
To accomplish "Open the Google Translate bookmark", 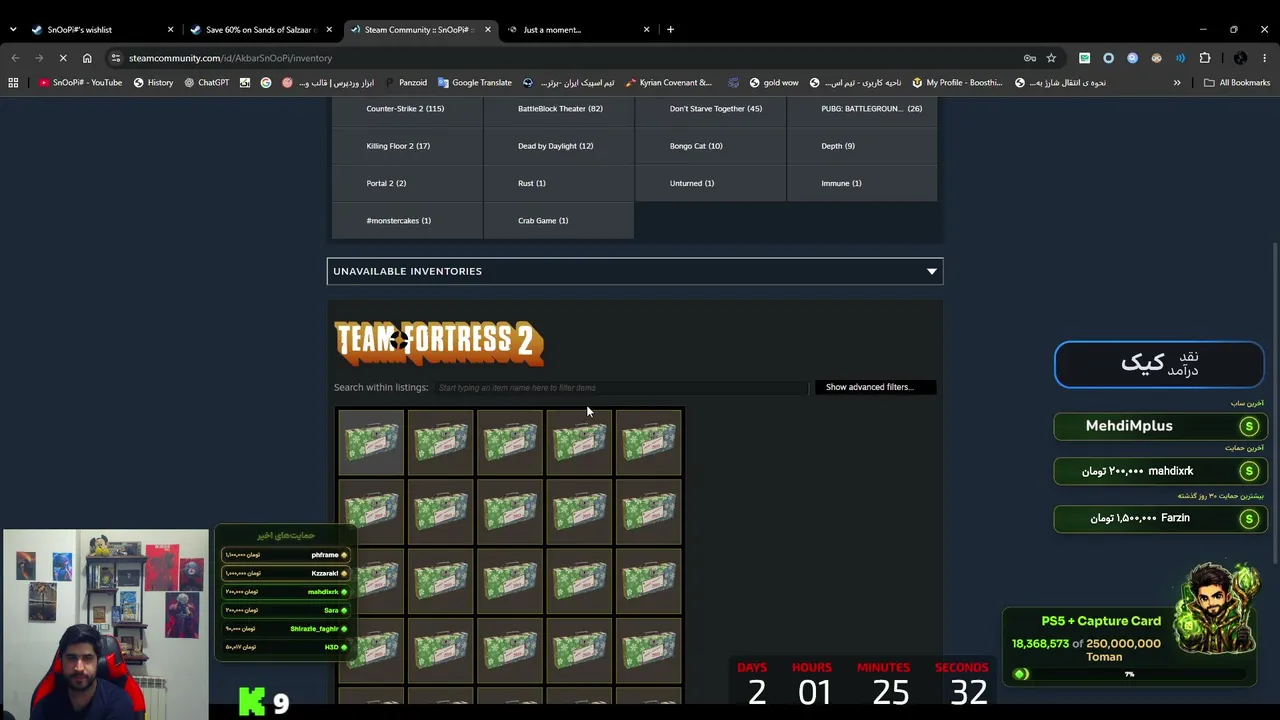I will point(473,83).
